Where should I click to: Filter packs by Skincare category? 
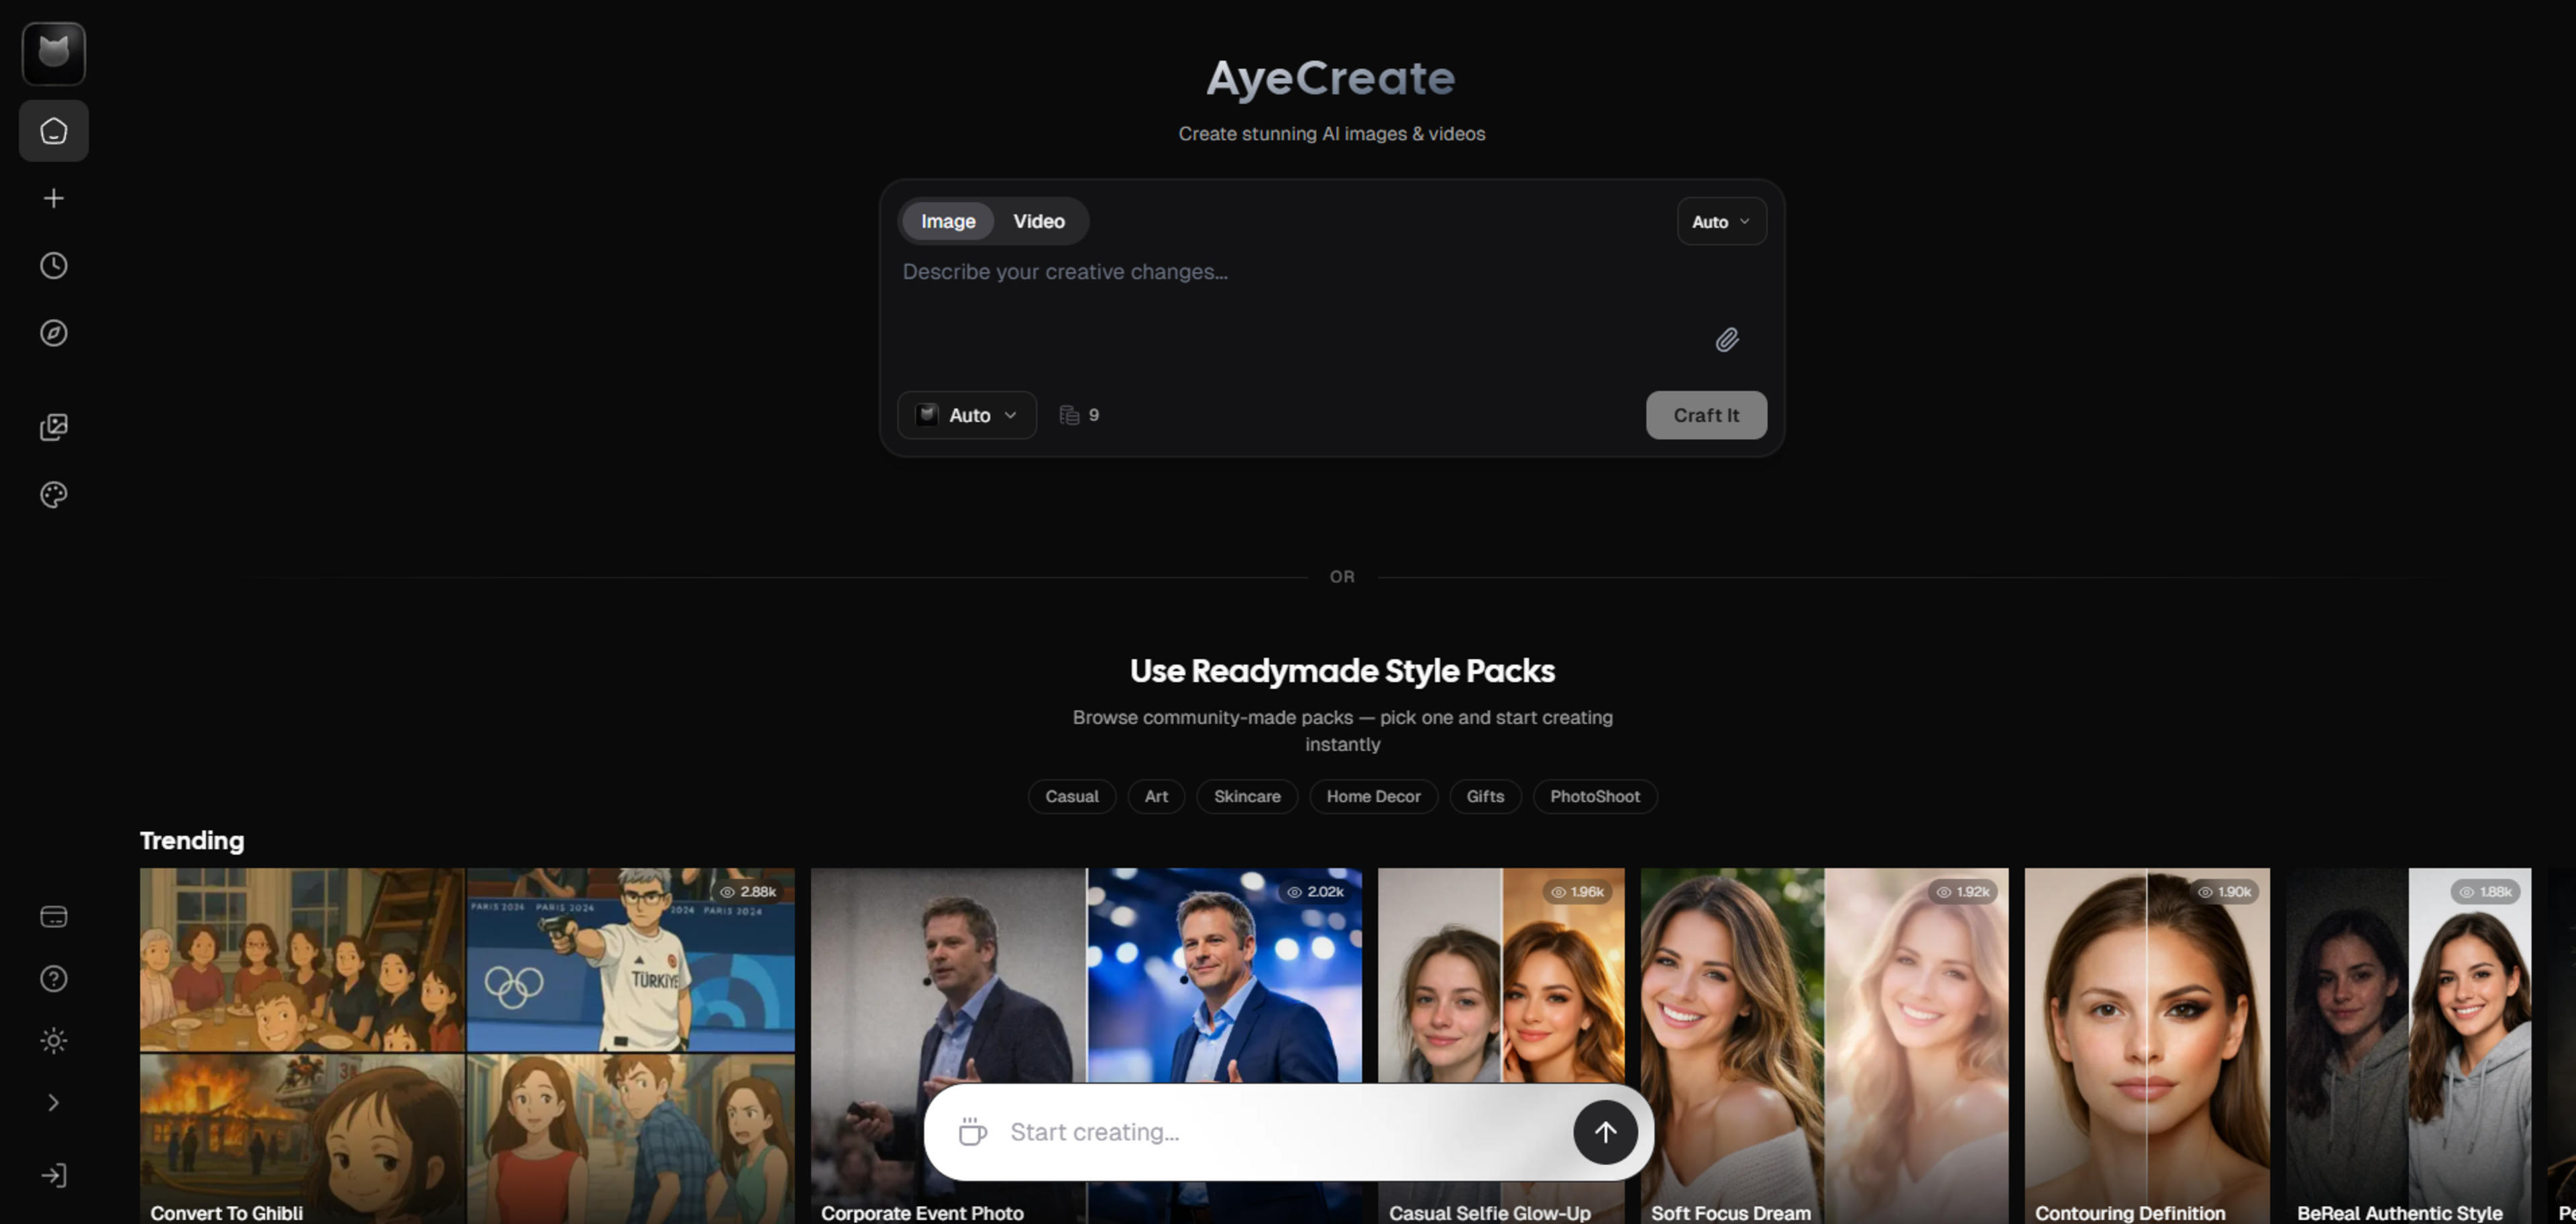tap(1247, 797)
